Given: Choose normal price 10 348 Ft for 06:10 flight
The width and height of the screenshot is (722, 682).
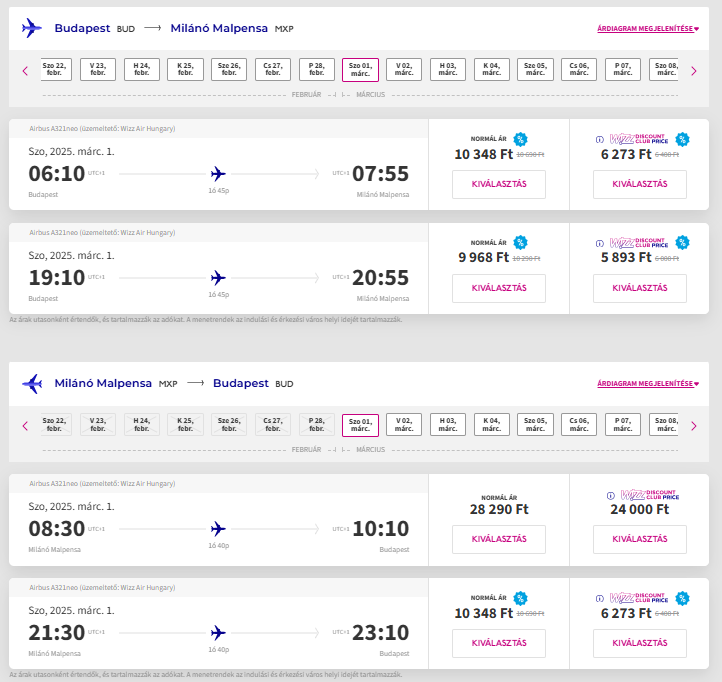Looking at the screenshot, I should (x=498, y=185).
